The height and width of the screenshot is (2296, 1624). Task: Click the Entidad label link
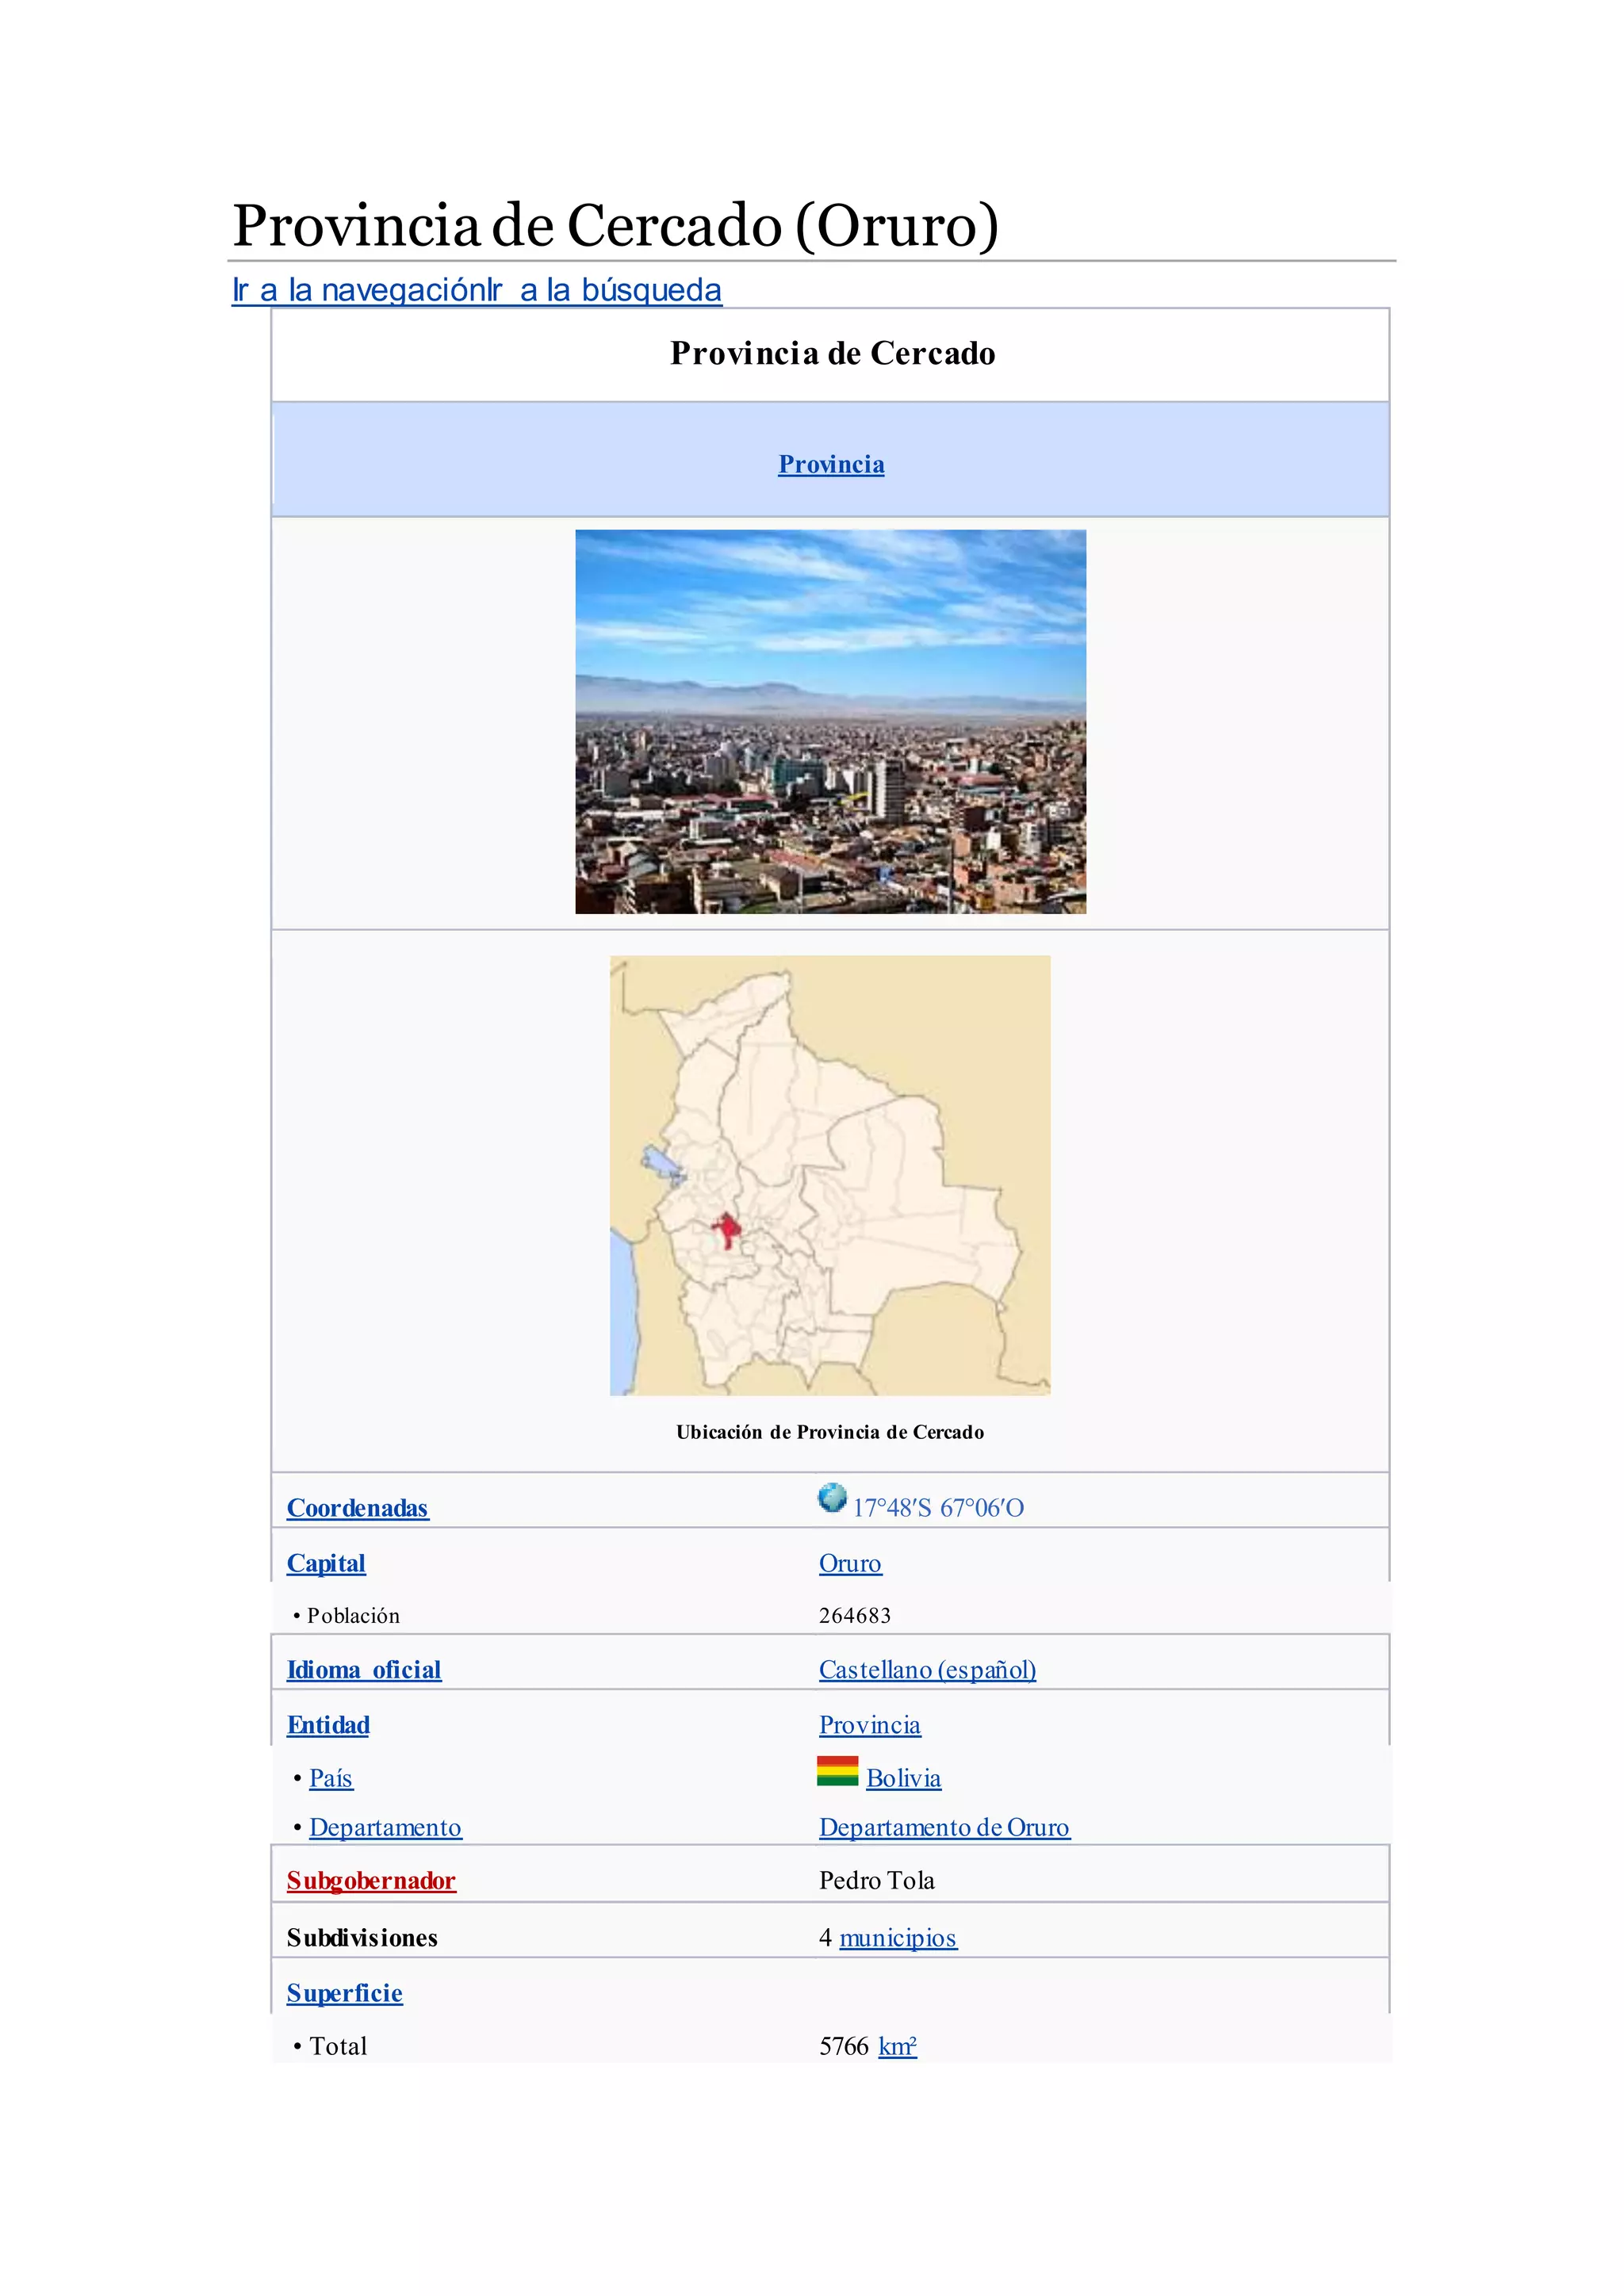(x=328, y=1725)
